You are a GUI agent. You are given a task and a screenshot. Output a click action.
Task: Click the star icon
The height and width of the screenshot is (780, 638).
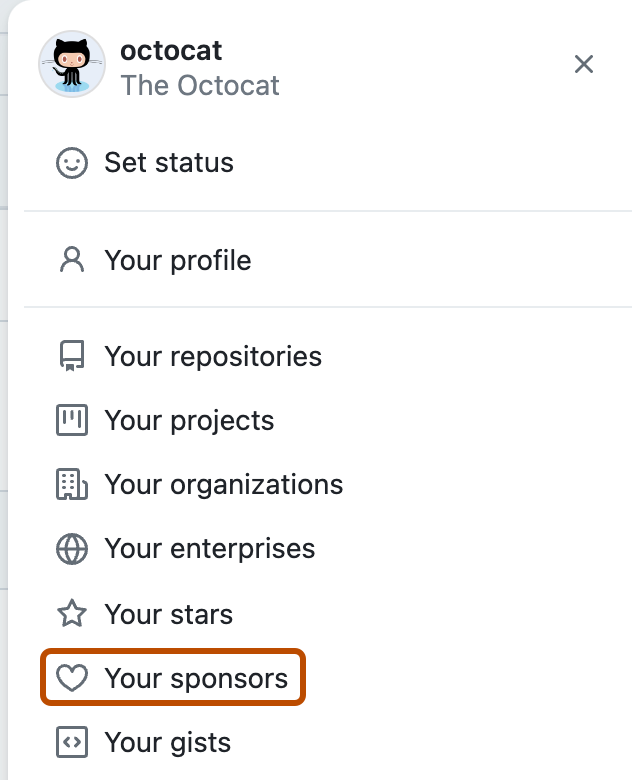pos(72,613)
